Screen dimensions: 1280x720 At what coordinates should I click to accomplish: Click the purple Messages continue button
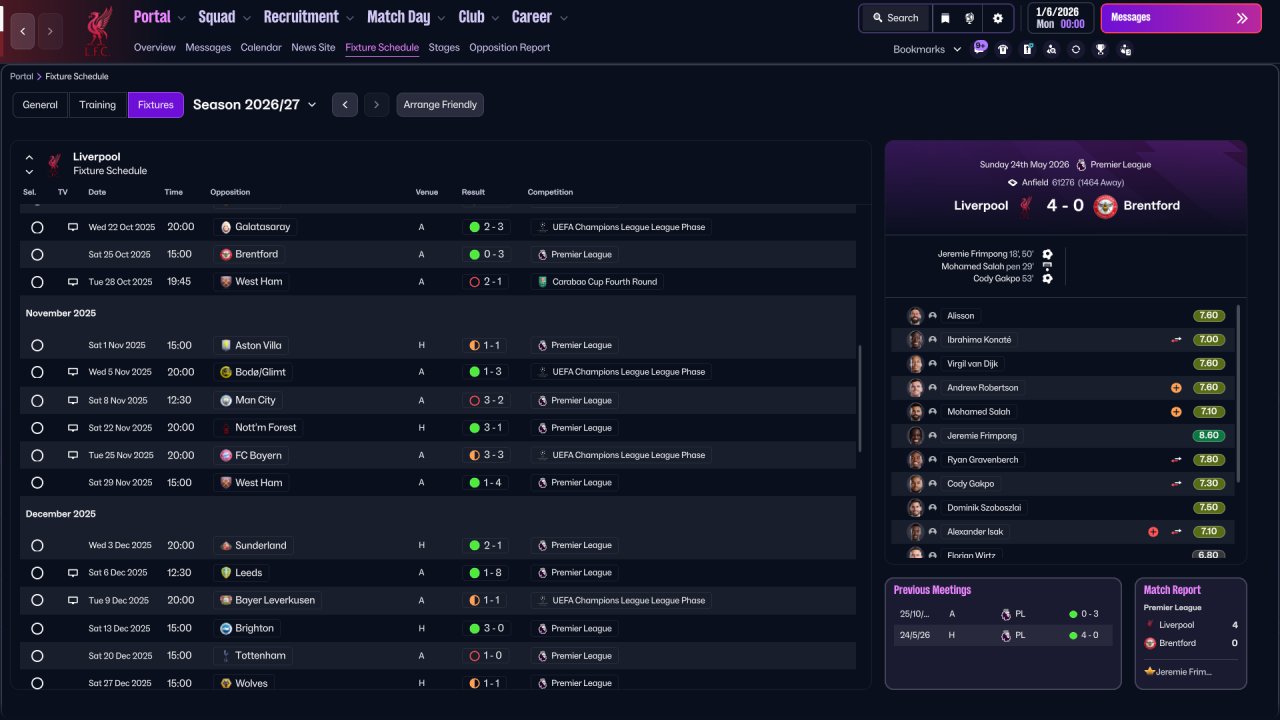(1181, 18)
